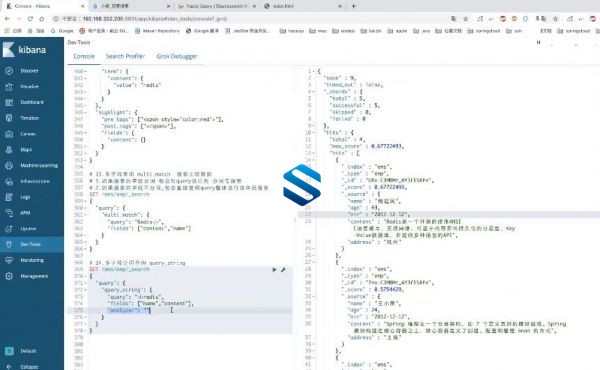Collapse "_shards" in the response at line 4
This screenshot has height=370, width=600.
coord(314,92)
